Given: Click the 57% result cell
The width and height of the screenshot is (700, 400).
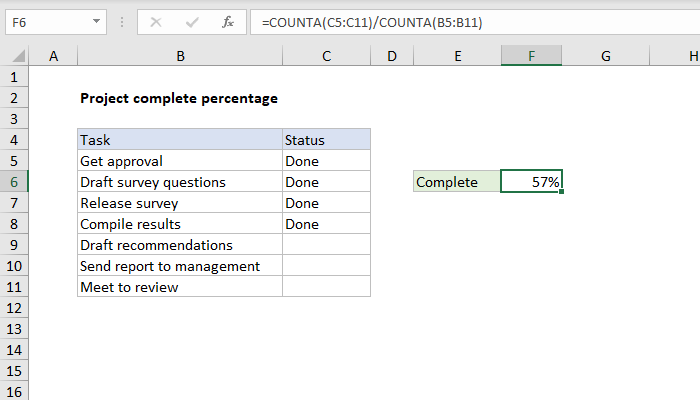Looking at the screenshot, I should tap(531, 182).
